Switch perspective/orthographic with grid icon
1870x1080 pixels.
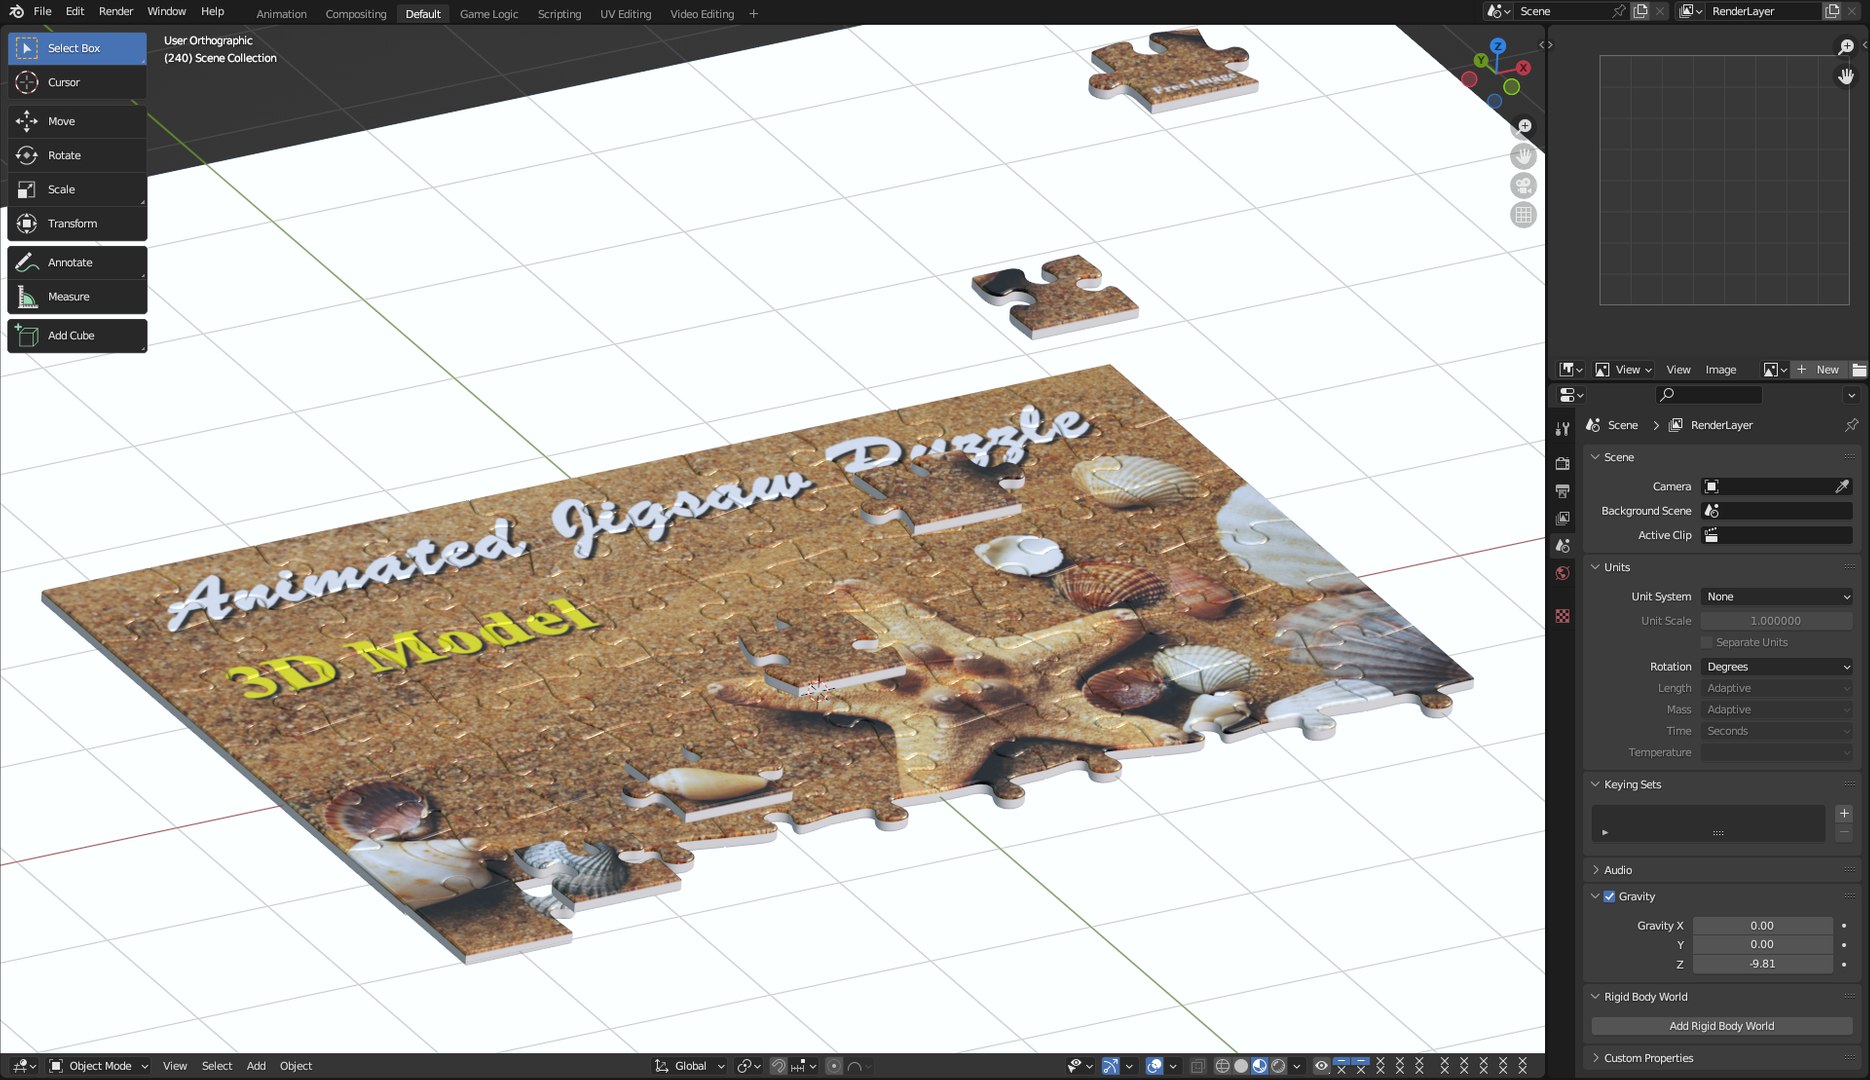coord(1524,215)
